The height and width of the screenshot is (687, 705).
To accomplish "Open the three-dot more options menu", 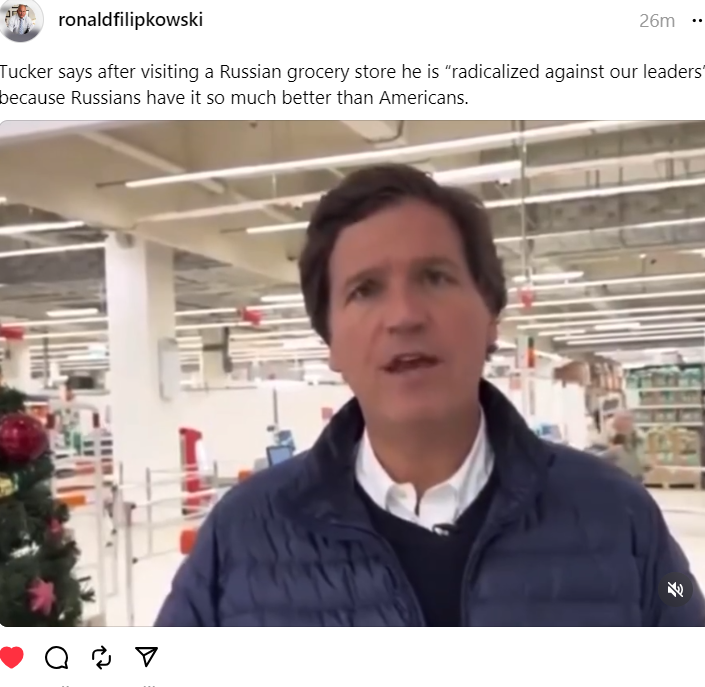I will click(x=698, y=20).
